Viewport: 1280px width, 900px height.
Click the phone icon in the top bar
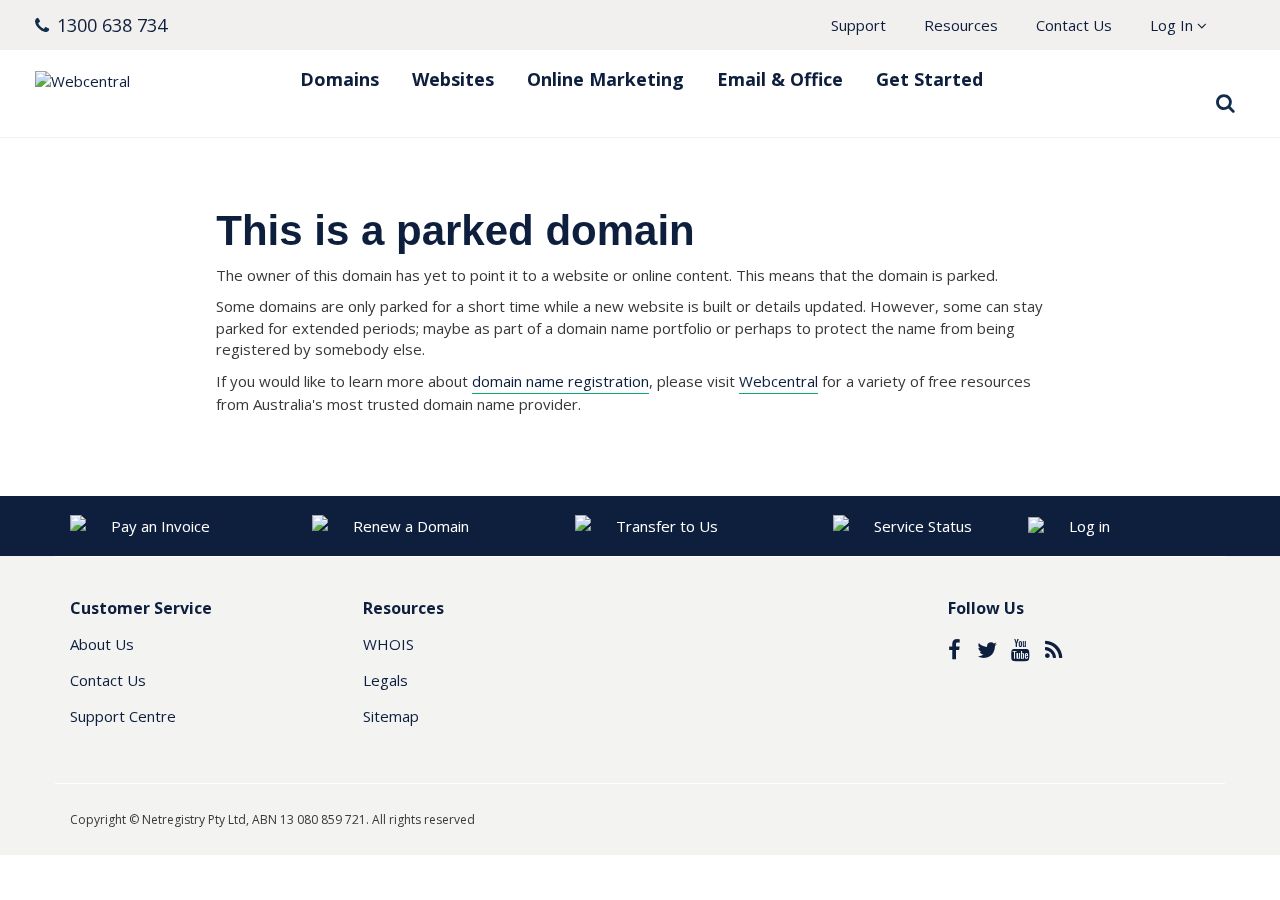[42, 25]
